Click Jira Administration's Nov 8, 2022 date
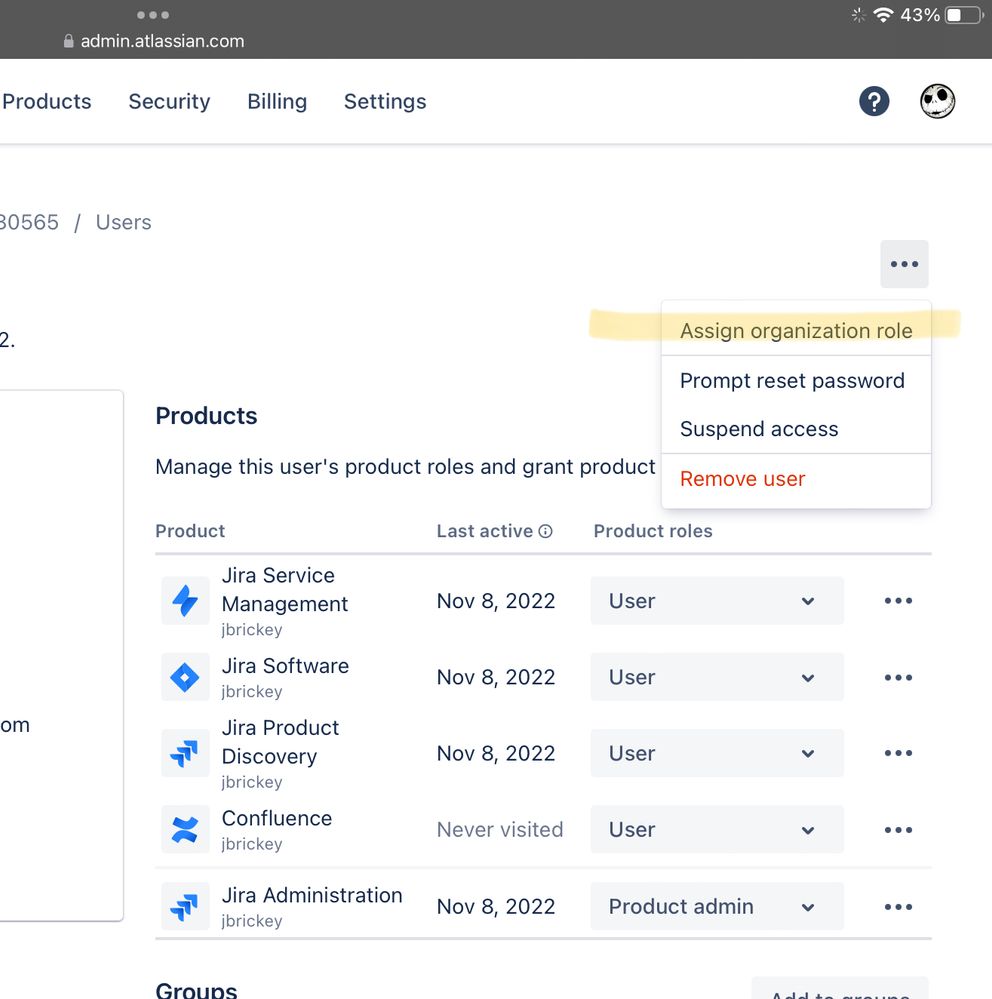 click(x=496, y=907)
